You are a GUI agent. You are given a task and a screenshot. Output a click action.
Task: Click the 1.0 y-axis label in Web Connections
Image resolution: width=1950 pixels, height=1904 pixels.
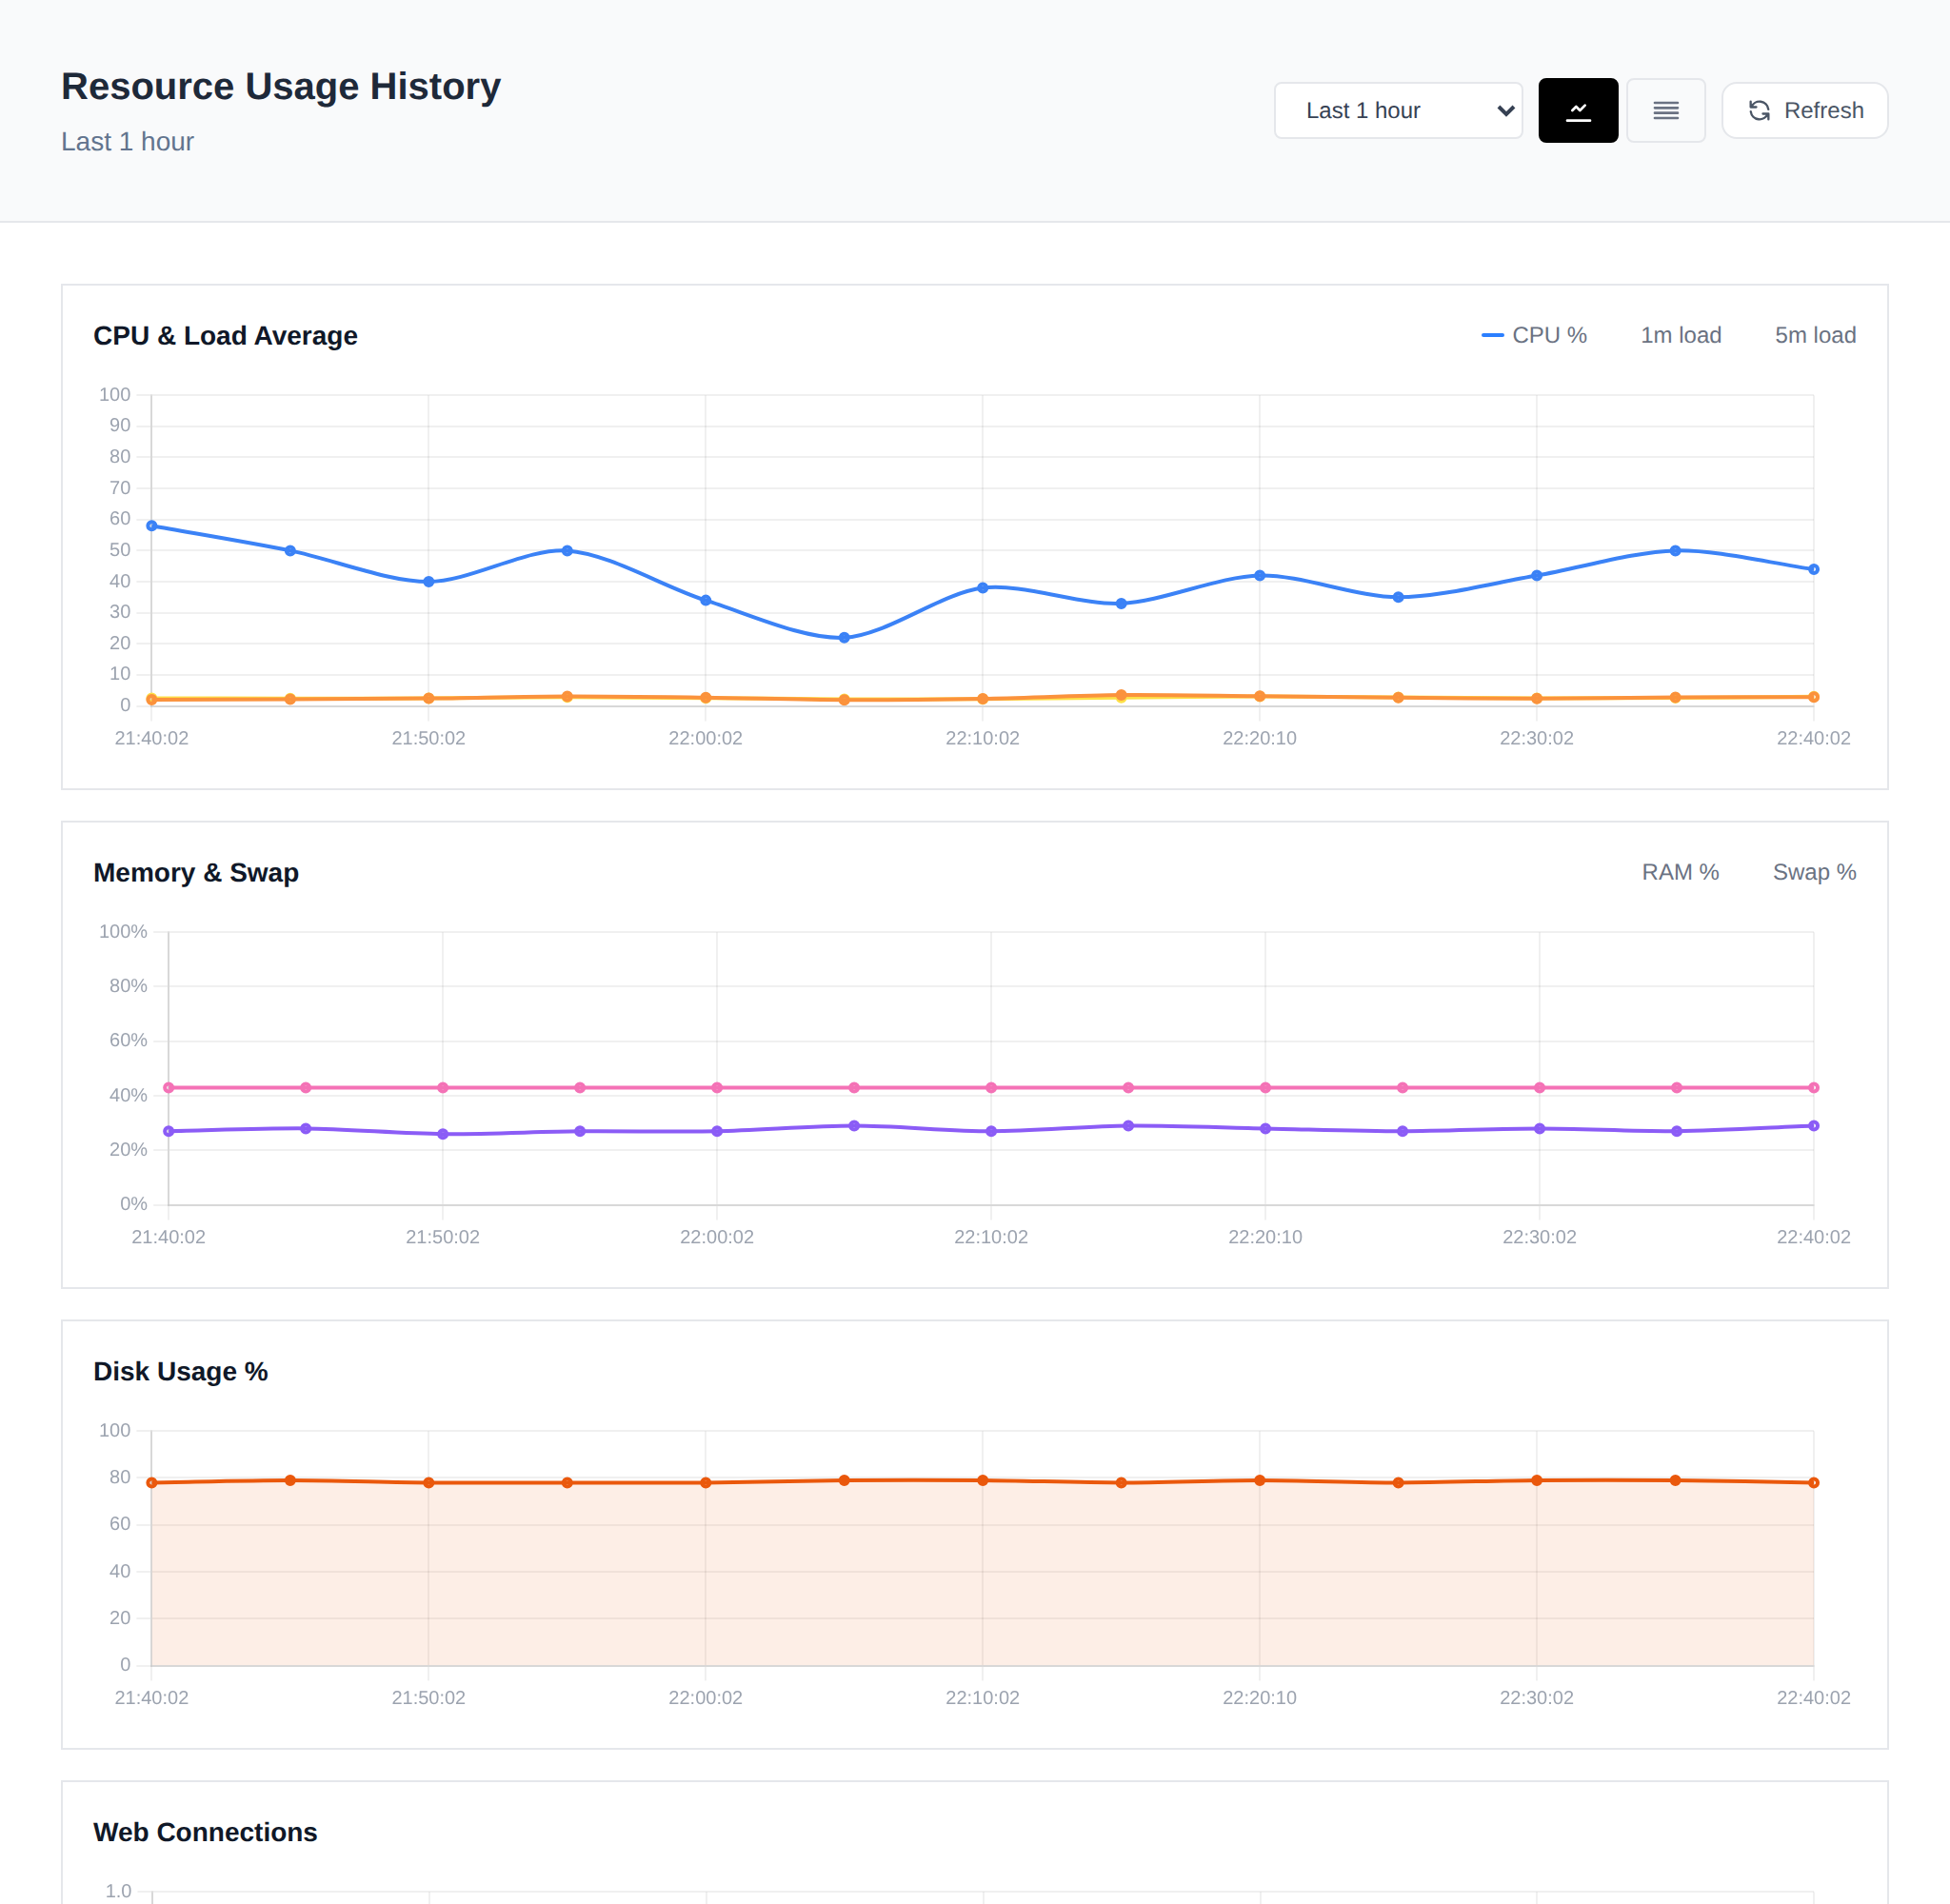(119, 1891)
